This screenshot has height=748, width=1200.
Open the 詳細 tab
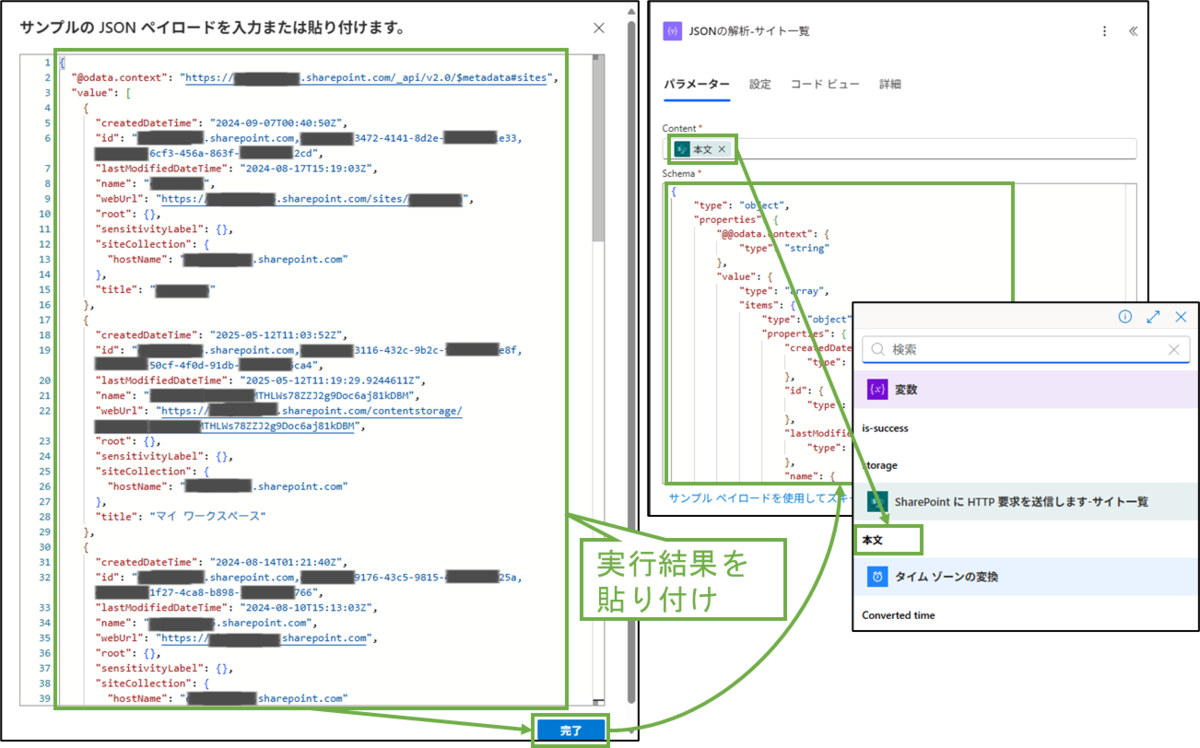pos(890,84)
